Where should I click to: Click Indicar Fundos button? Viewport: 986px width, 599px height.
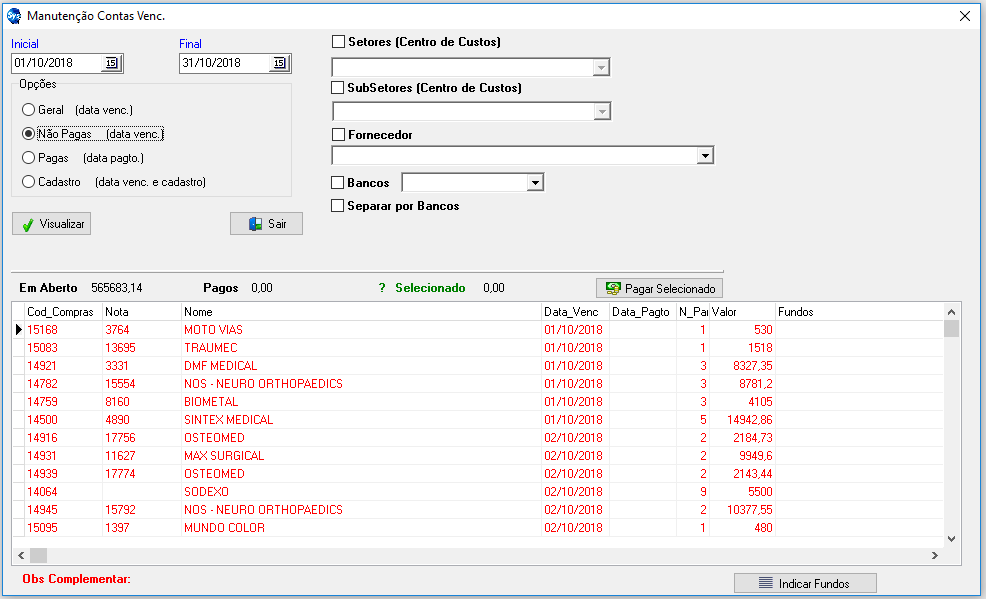point(805,583)
